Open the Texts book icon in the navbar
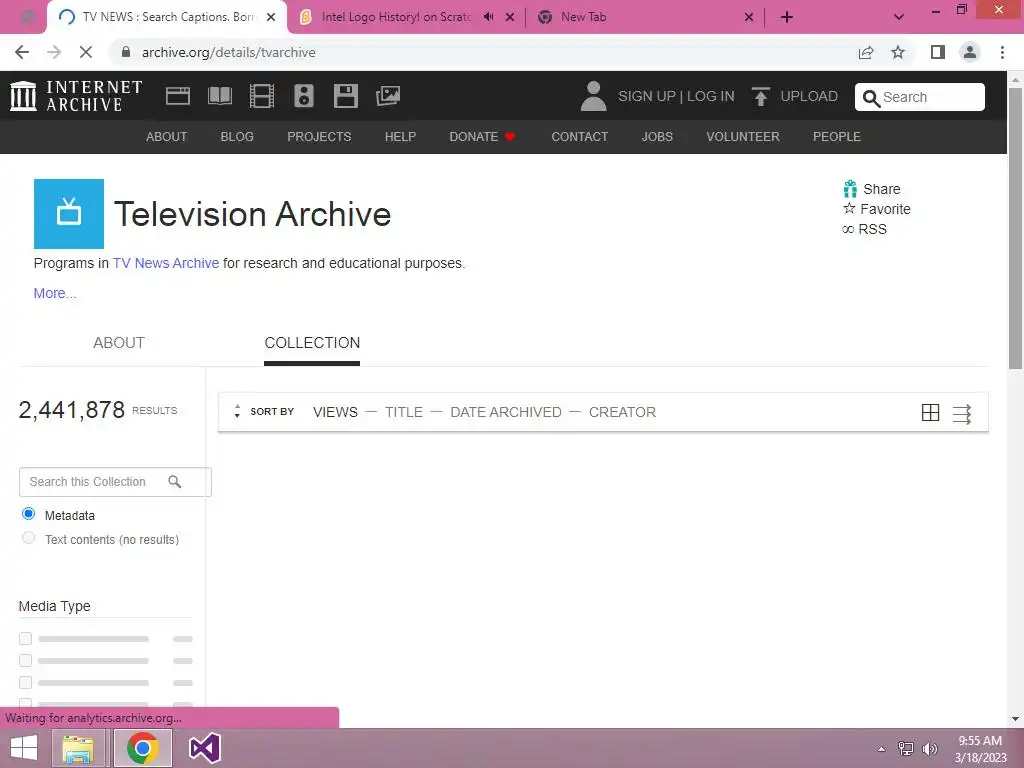The width and height of the screenshot is (1024, 768). [x=219, y=96]
